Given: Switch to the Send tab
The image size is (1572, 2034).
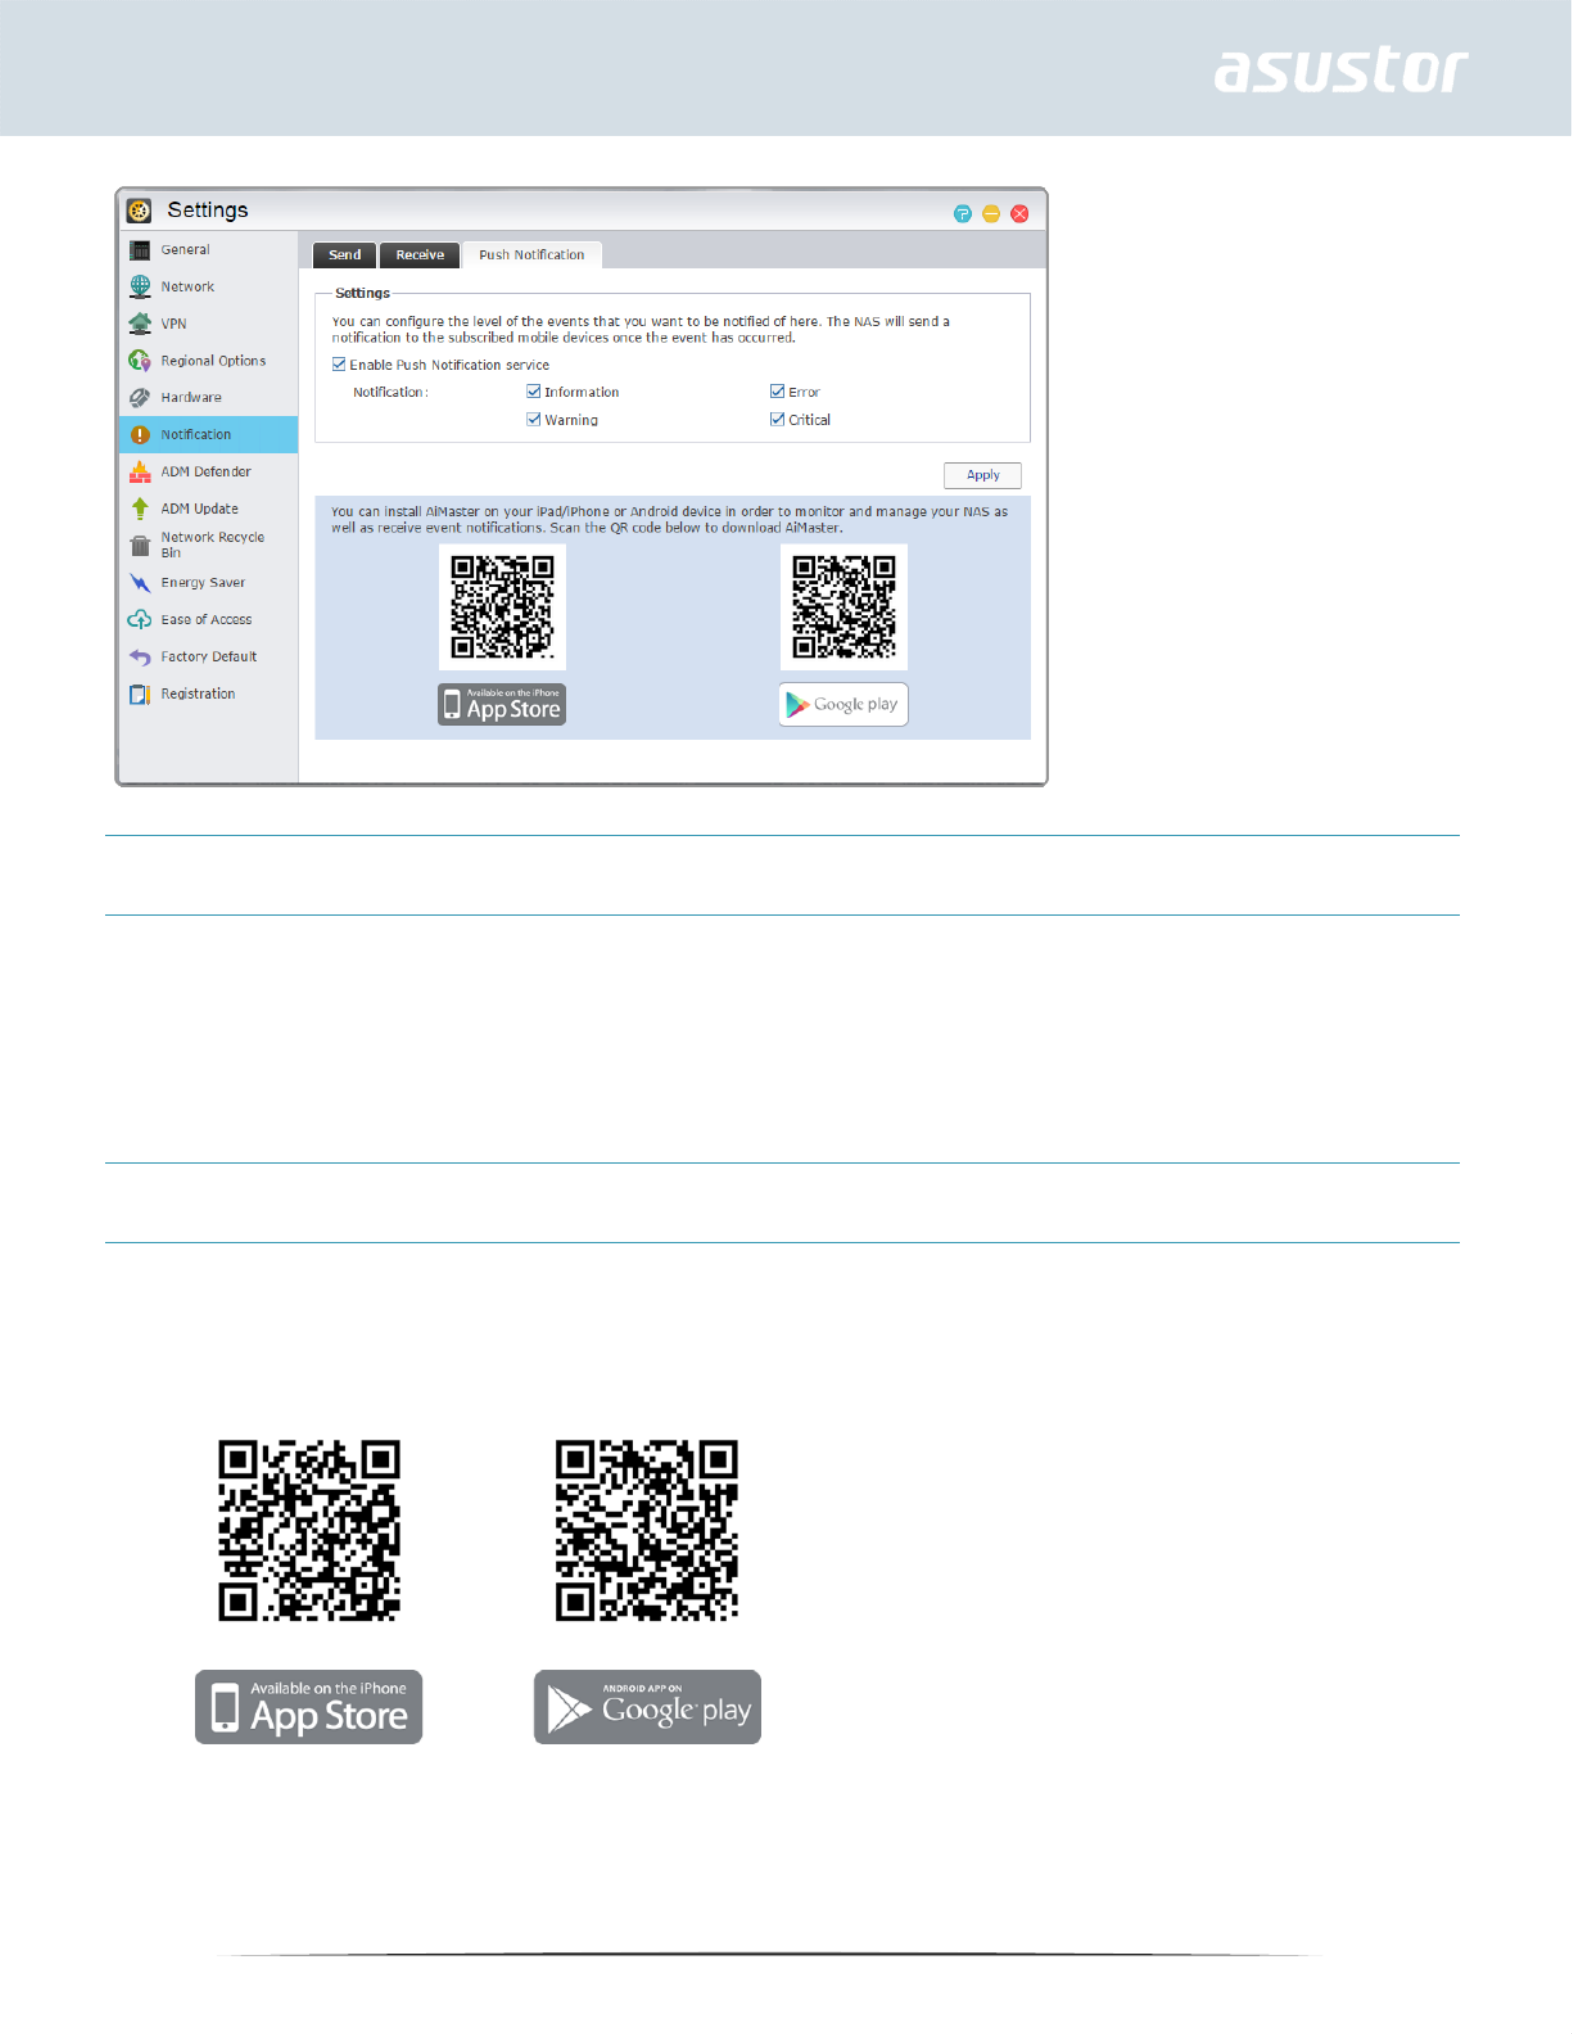Looking at the screenshot, I should click(345, 255).
